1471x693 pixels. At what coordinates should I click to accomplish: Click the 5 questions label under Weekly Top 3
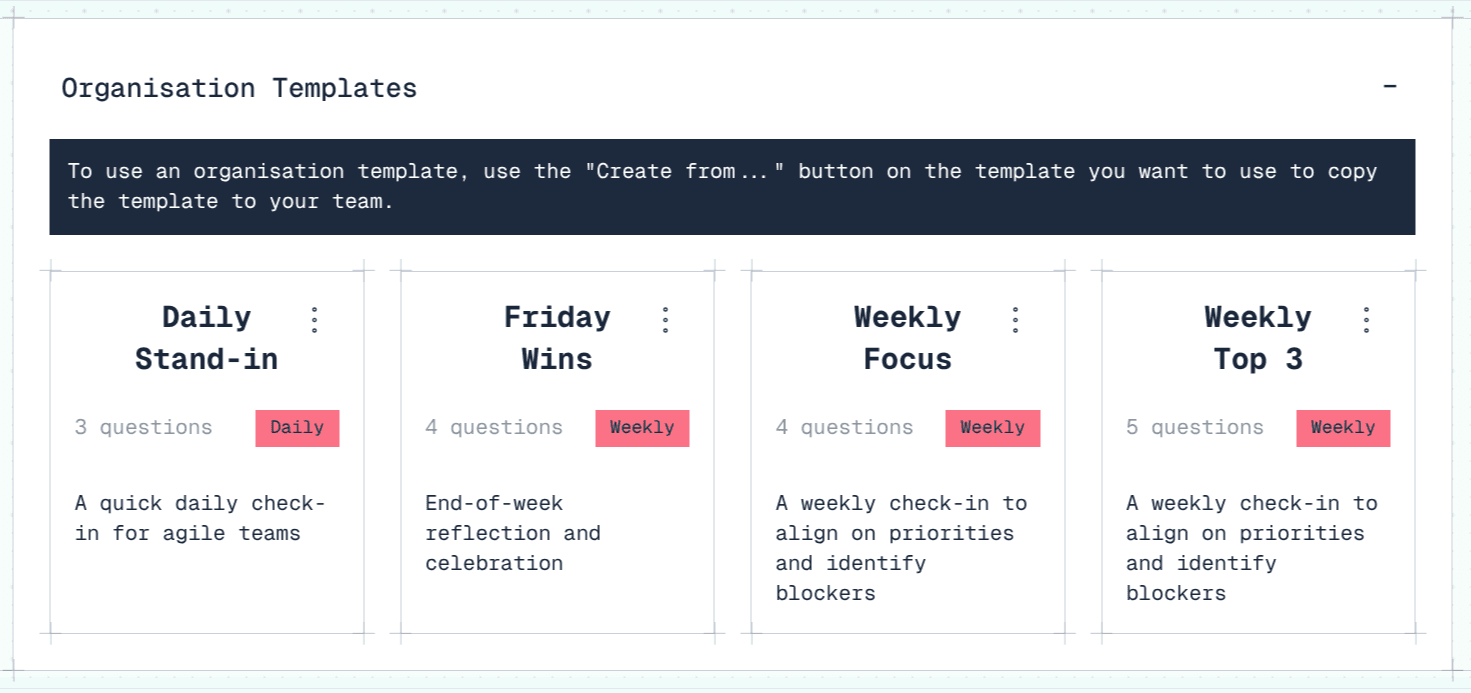click(x=1195, y=428)
